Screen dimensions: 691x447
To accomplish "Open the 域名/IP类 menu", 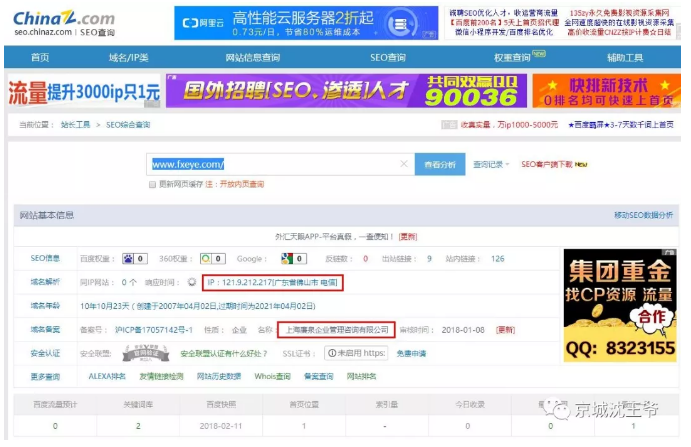I will pos(128,57).
